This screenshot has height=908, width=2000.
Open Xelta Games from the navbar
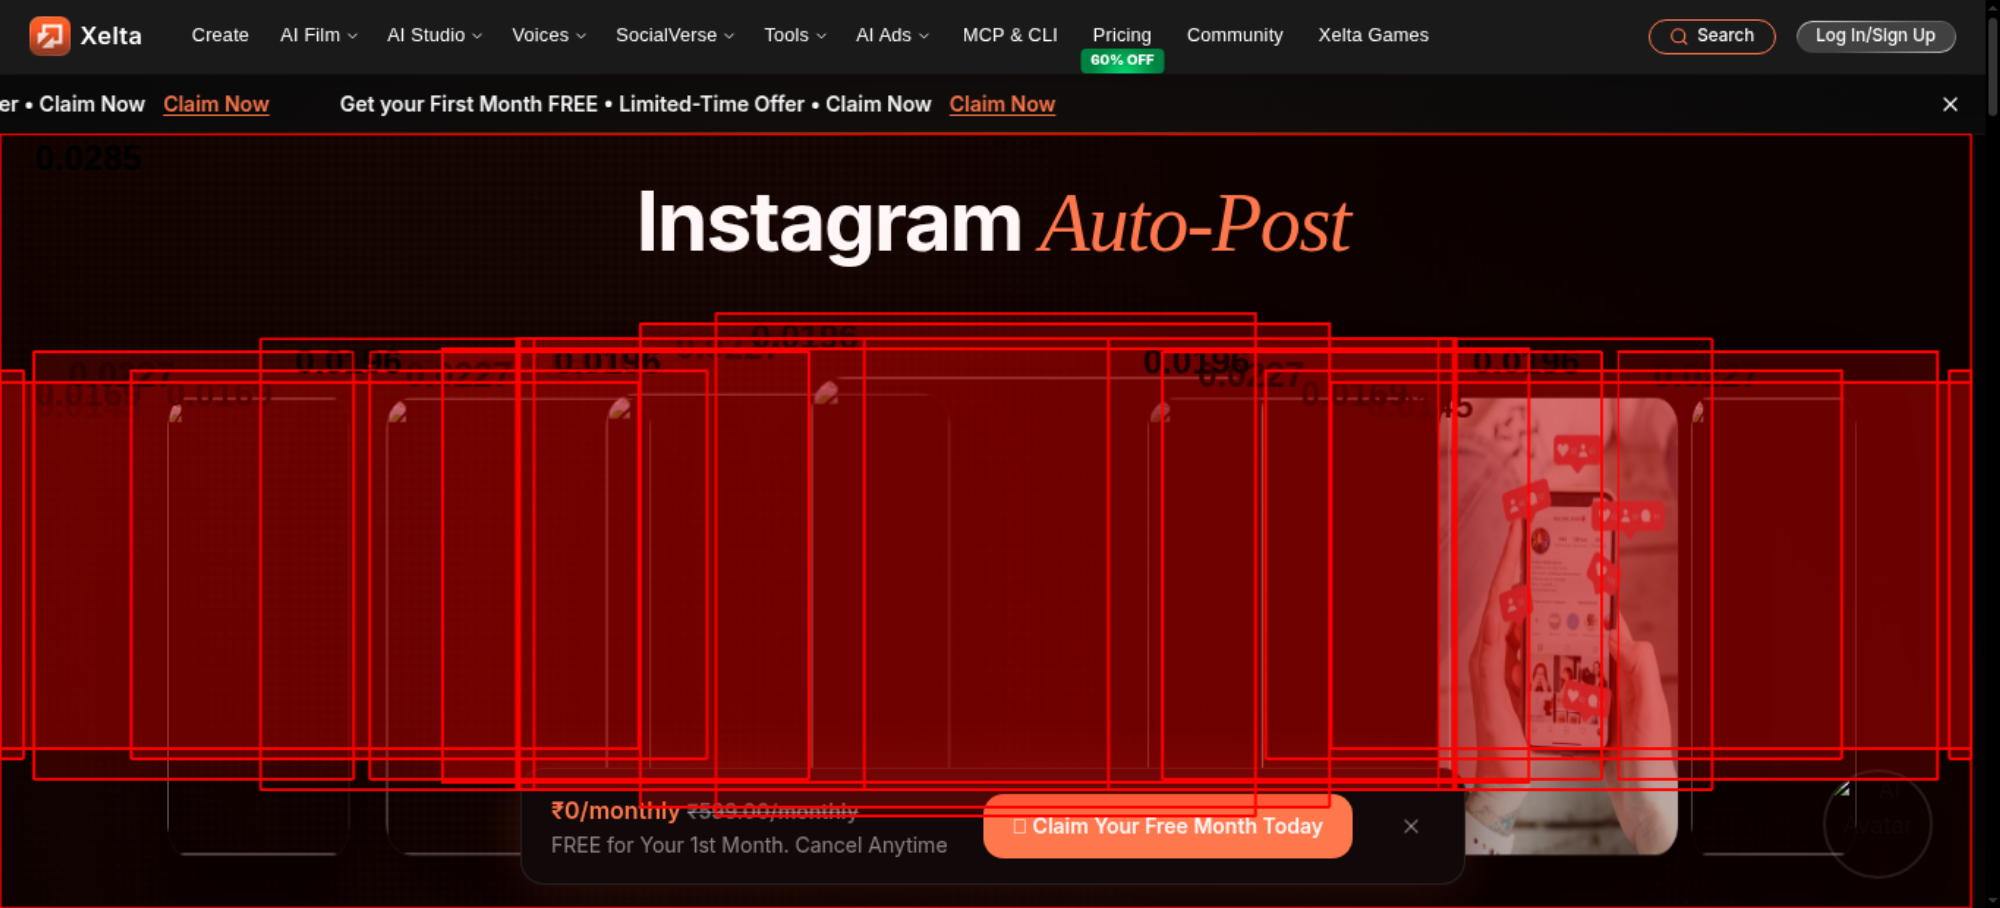point(1373,35)
